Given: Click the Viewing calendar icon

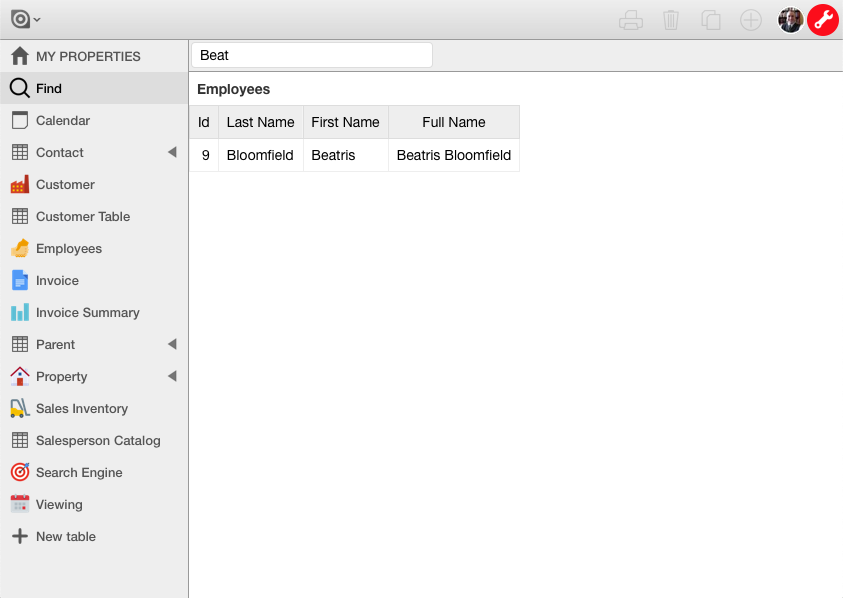Looking at the screenshot, I should click(20, 504).
